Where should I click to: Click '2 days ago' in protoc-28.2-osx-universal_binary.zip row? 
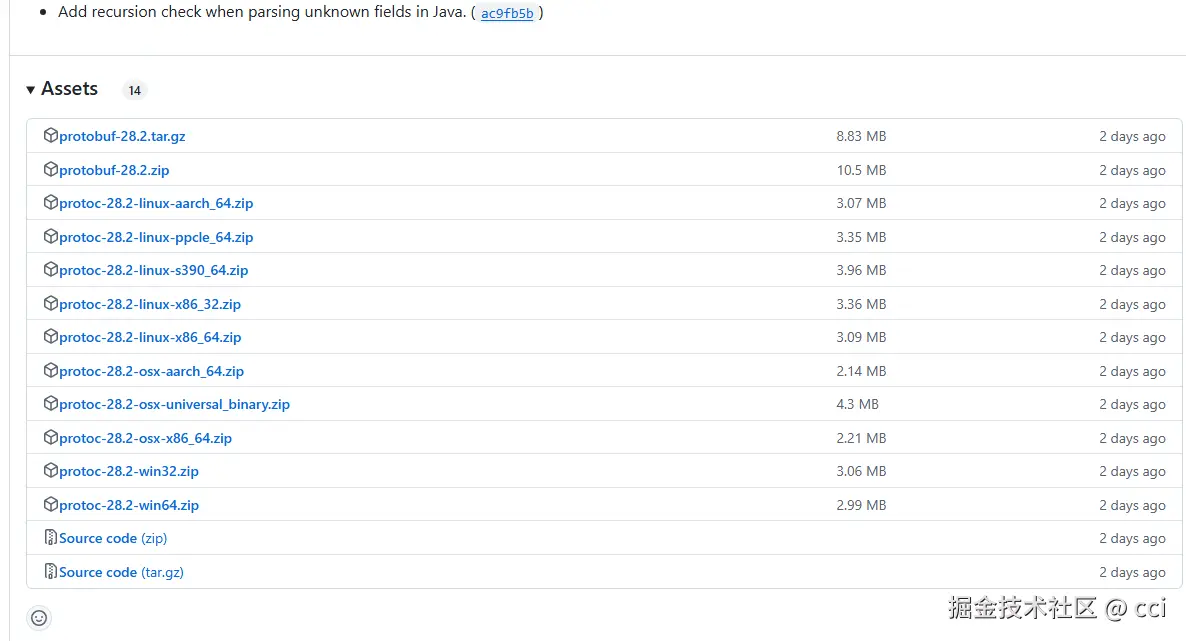click(1132, 404)
